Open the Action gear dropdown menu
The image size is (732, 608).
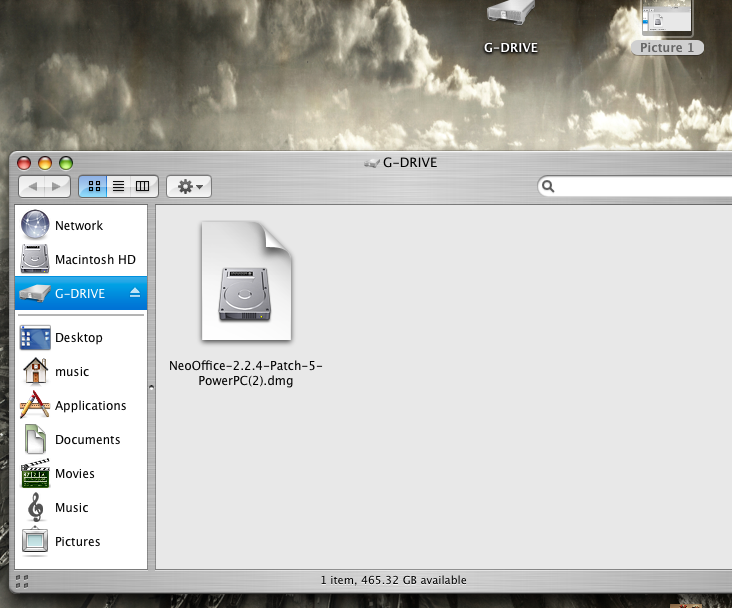point(189,187)
